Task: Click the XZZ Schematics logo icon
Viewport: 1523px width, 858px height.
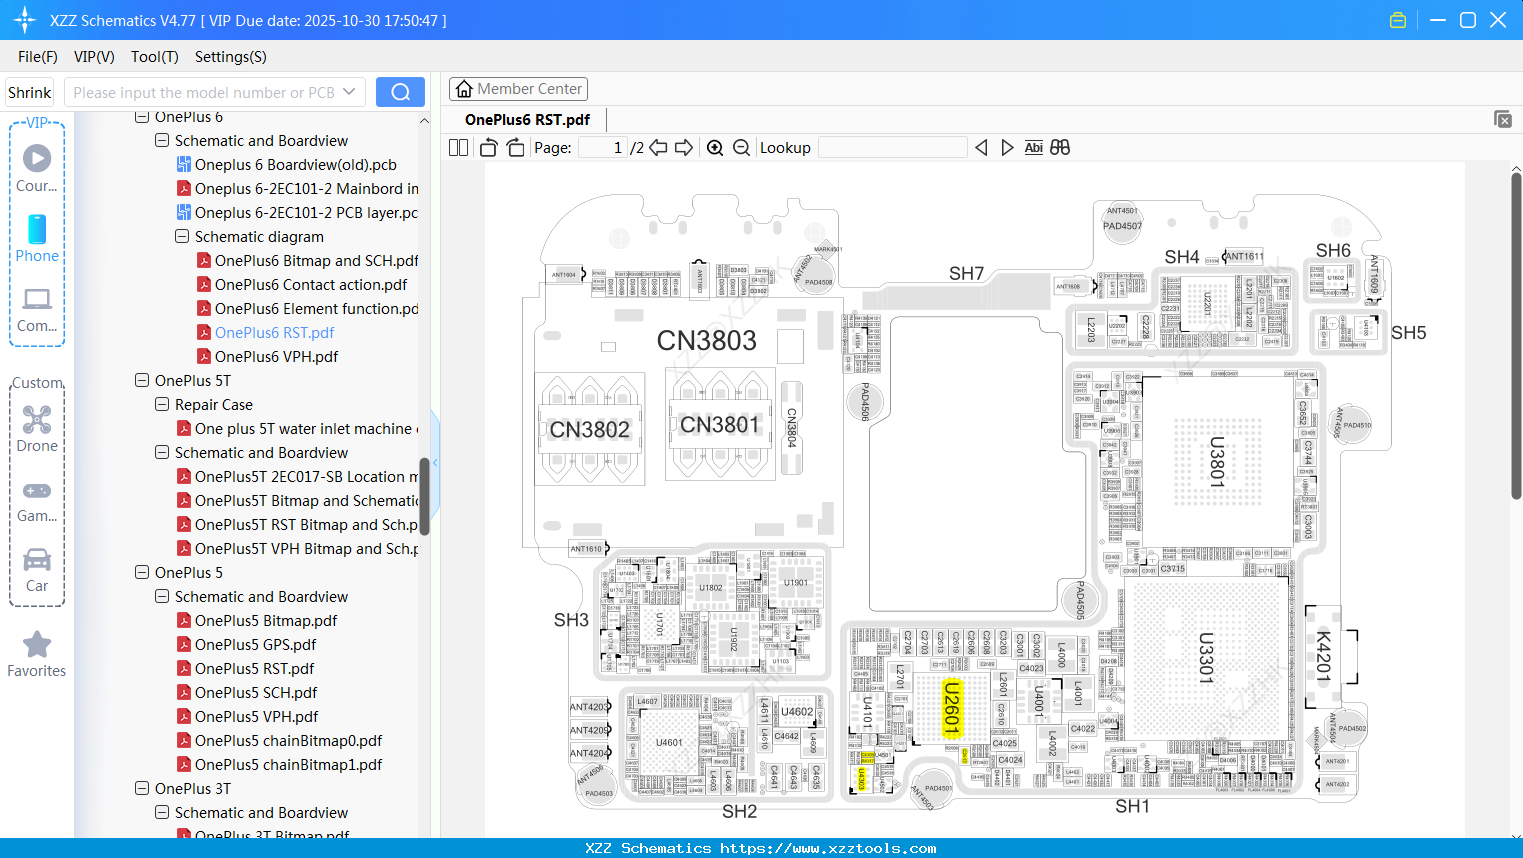Action: 25,20
